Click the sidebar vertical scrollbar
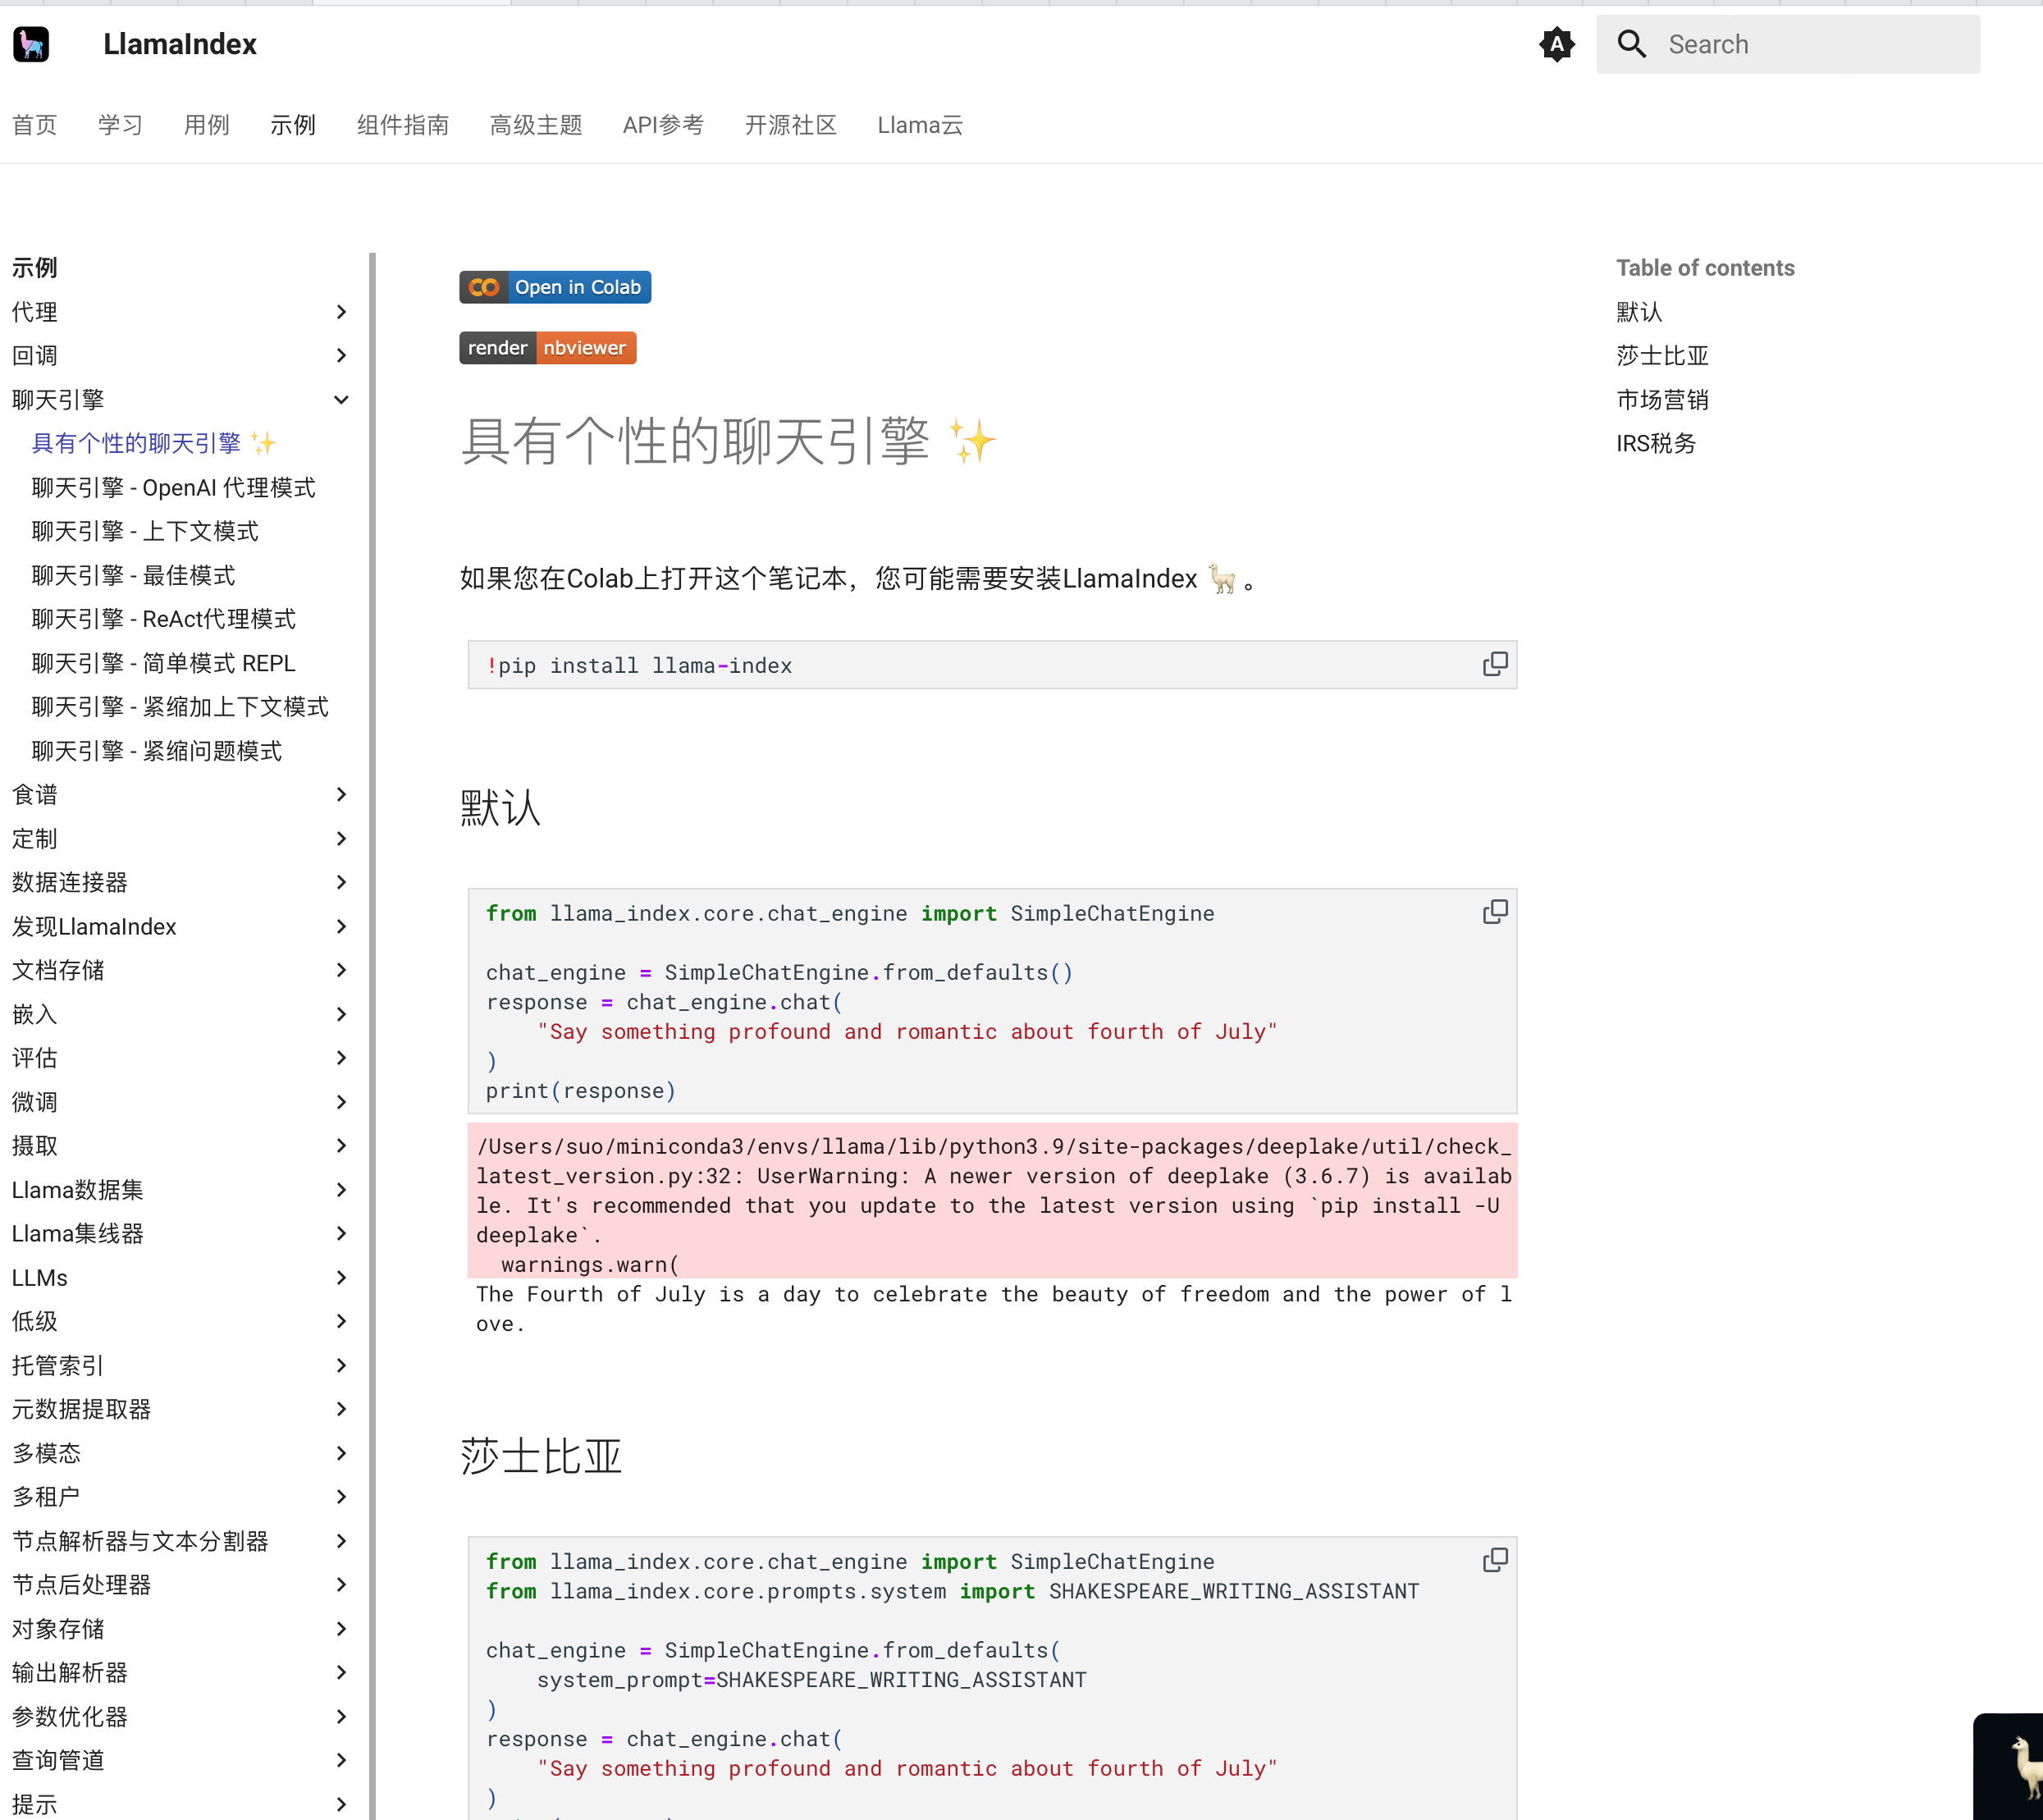This screenshot has width=2043, height=1820. coord(372,1000)
